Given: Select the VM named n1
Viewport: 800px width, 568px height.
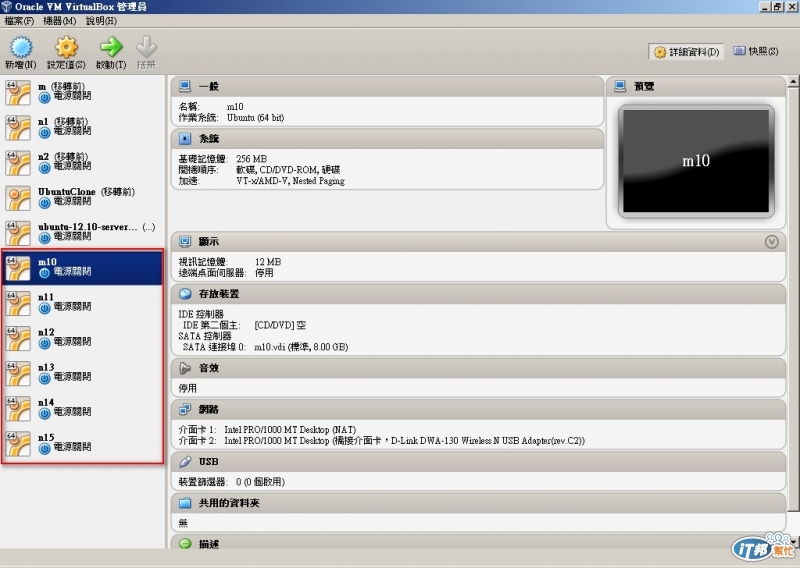Looking at the screenshot, I should point(83,127).
